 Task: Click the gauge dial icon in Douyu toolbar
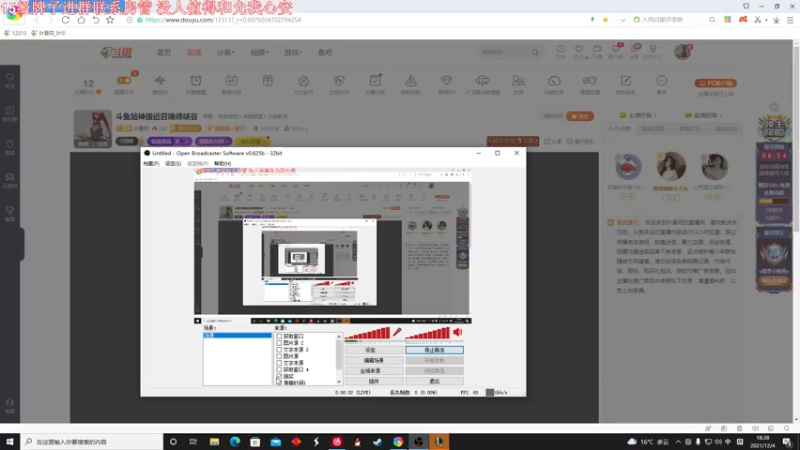point(554,81)
